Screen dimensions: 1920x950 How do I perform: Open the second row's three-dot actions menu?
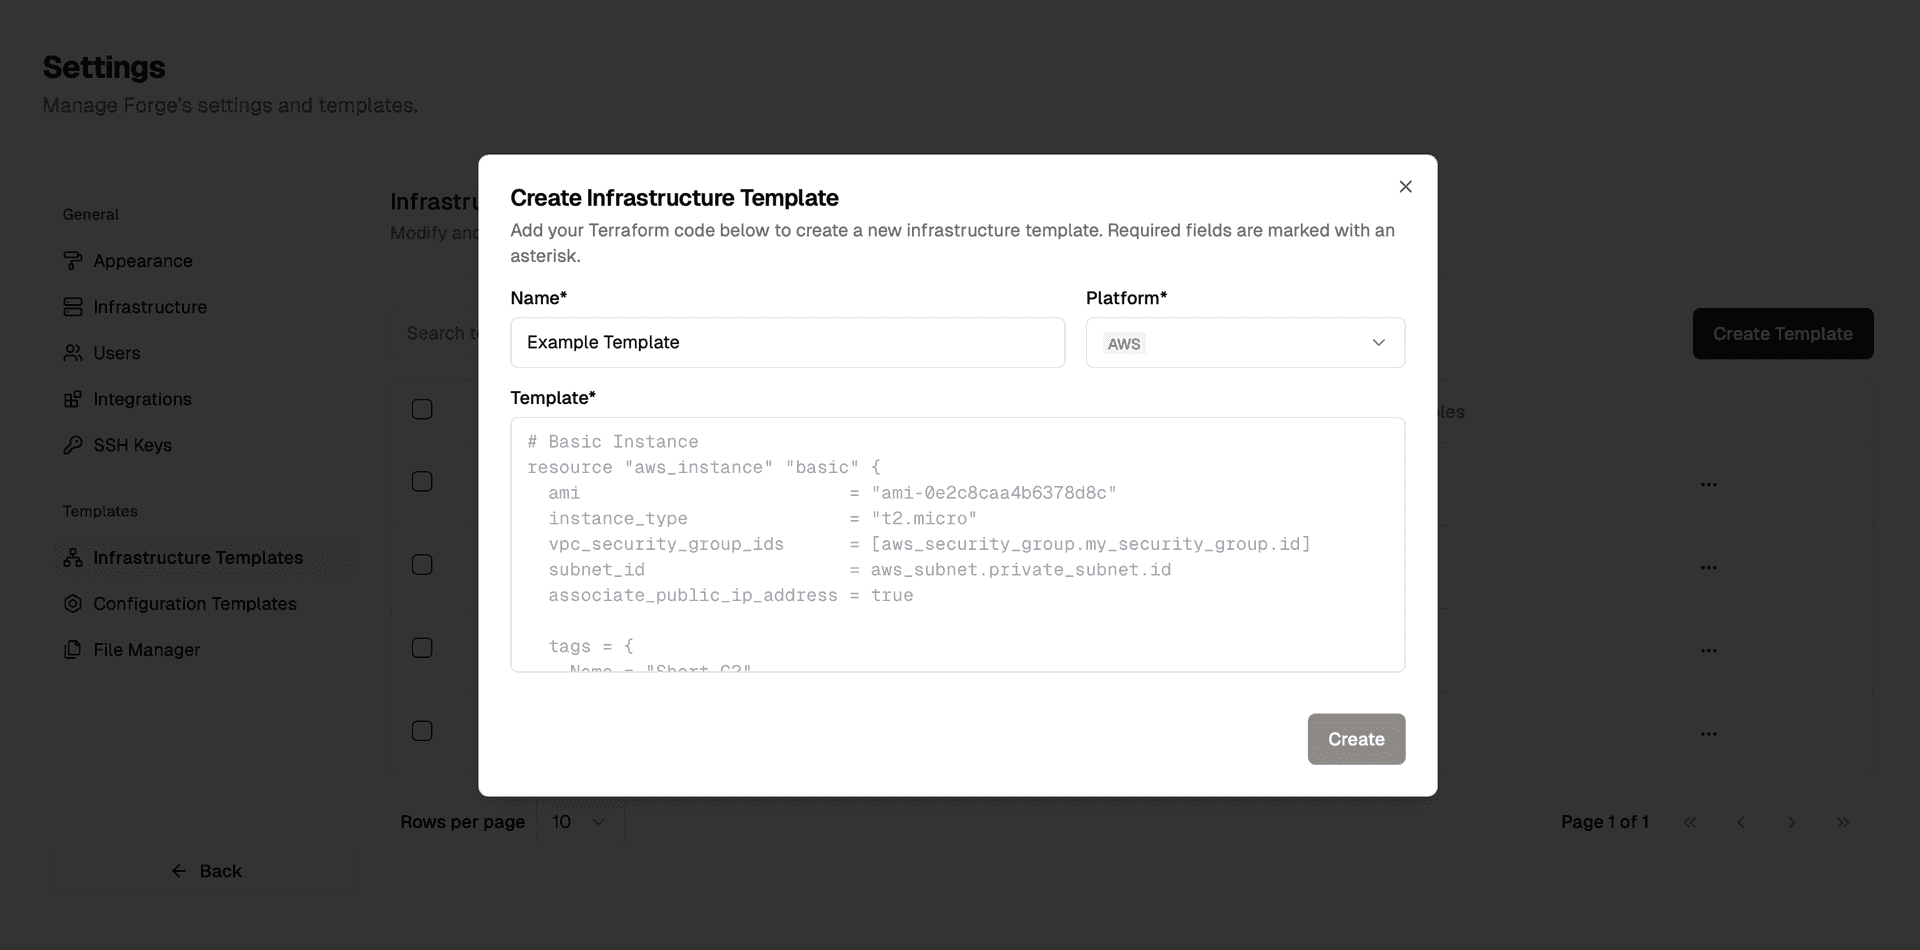tap(1708, 567)
